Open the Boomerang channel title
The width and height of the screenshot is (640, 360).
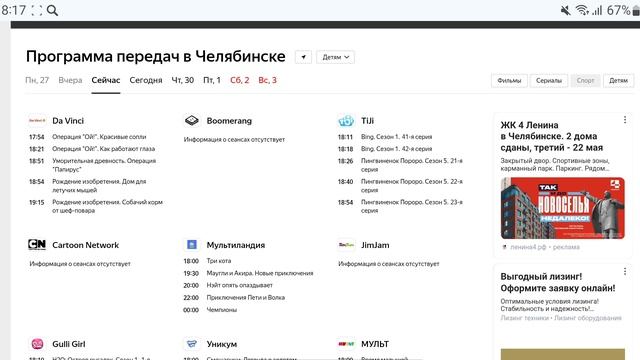[229, 121]
